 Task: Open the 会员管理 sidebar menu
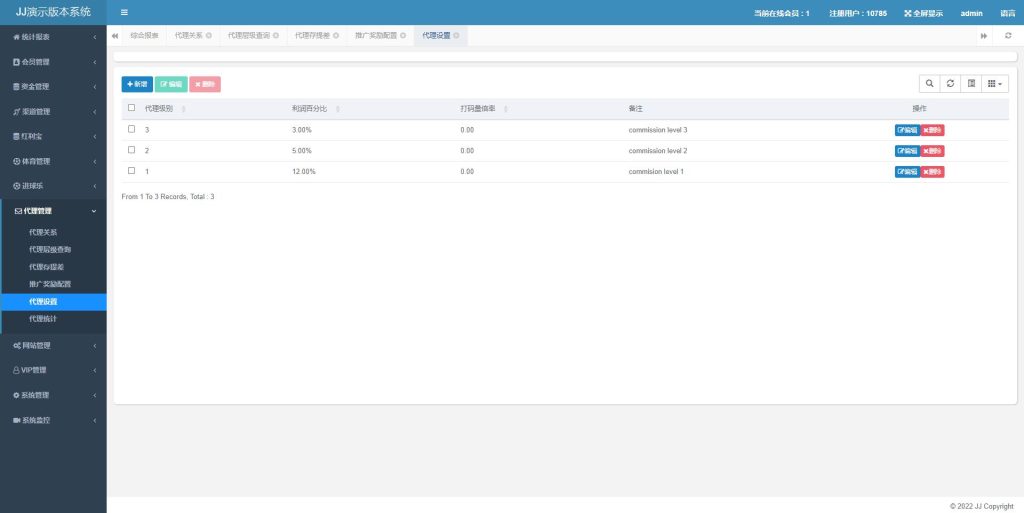pos(53,62)
